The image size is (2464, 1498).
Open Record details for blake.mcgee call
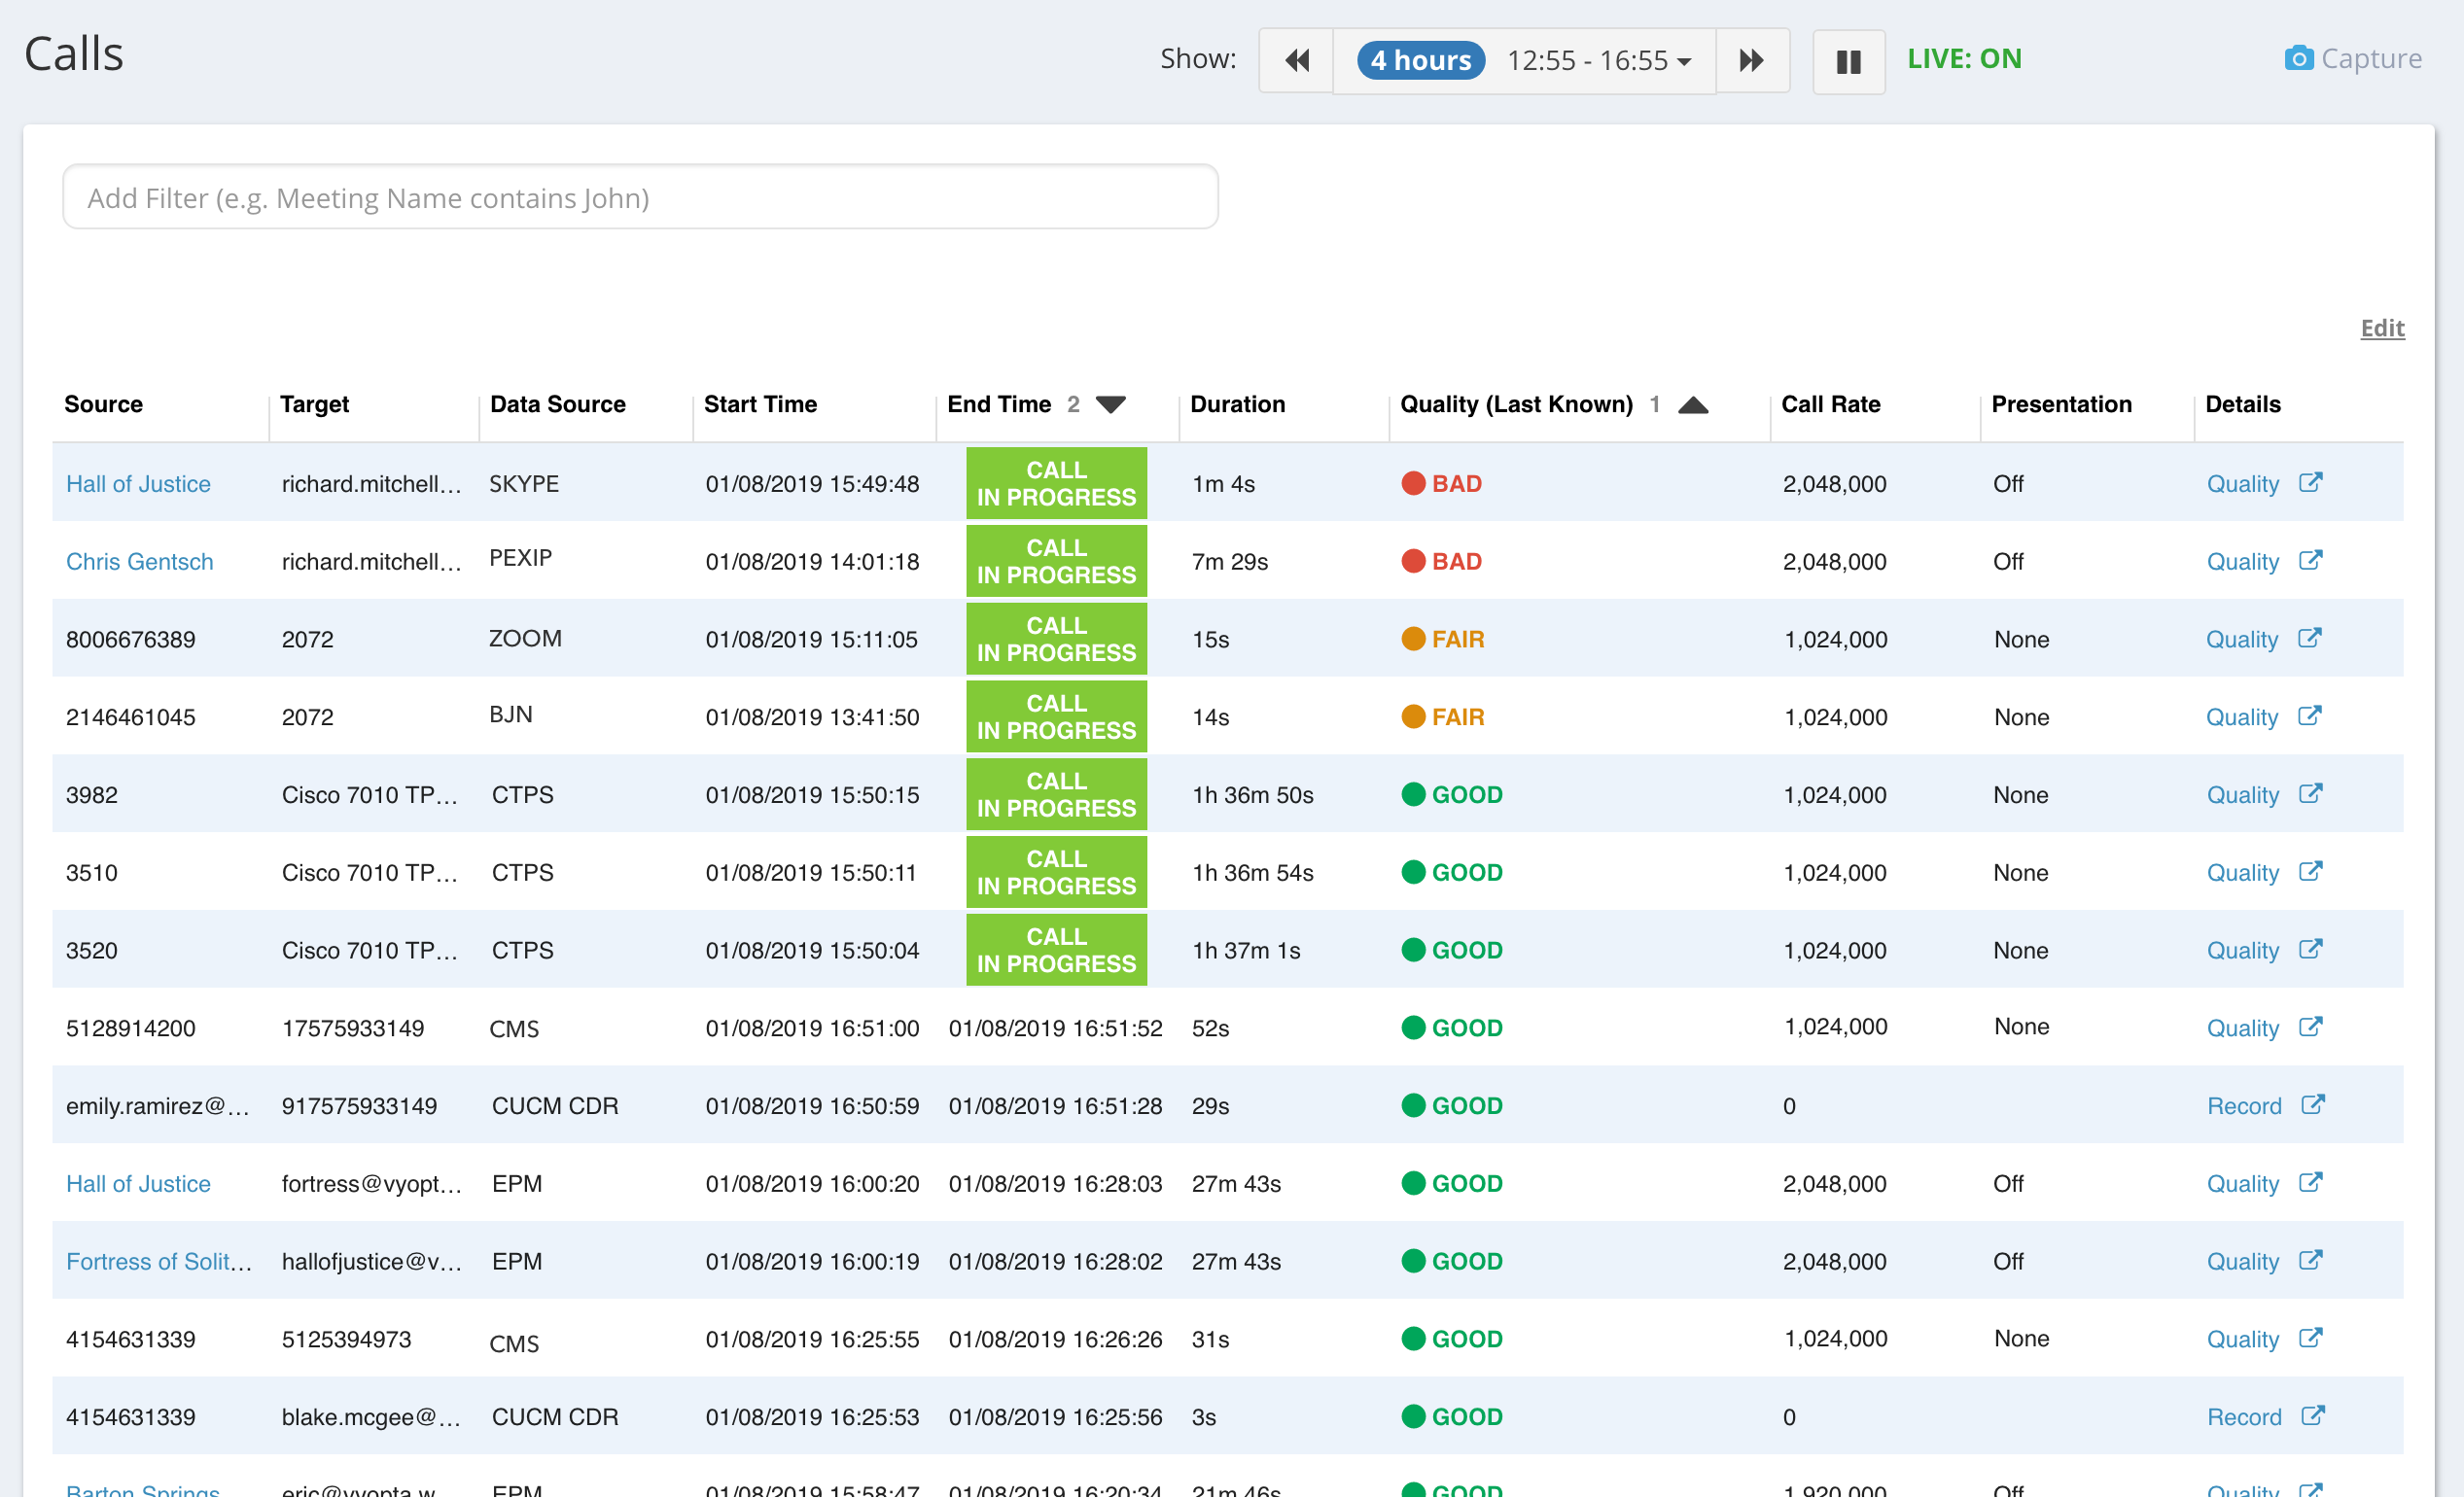click(2244, 1417)
